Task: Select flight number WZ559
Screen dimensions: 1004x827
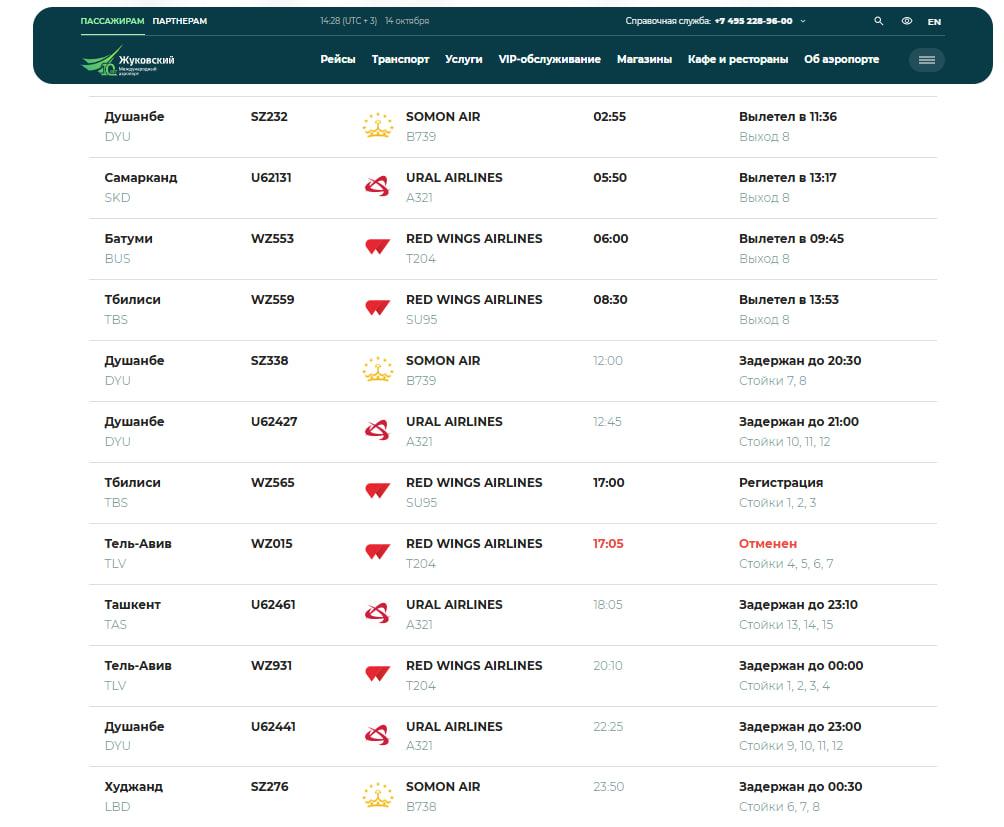Action: click(272, 300)
